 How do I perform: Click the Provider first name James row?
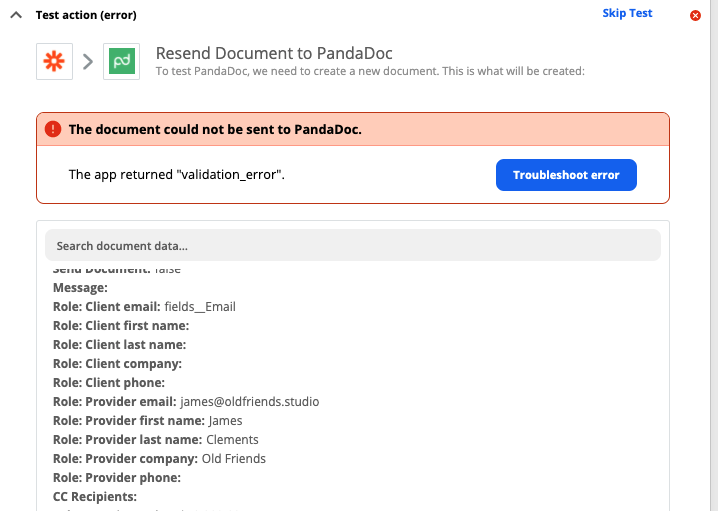147,421
